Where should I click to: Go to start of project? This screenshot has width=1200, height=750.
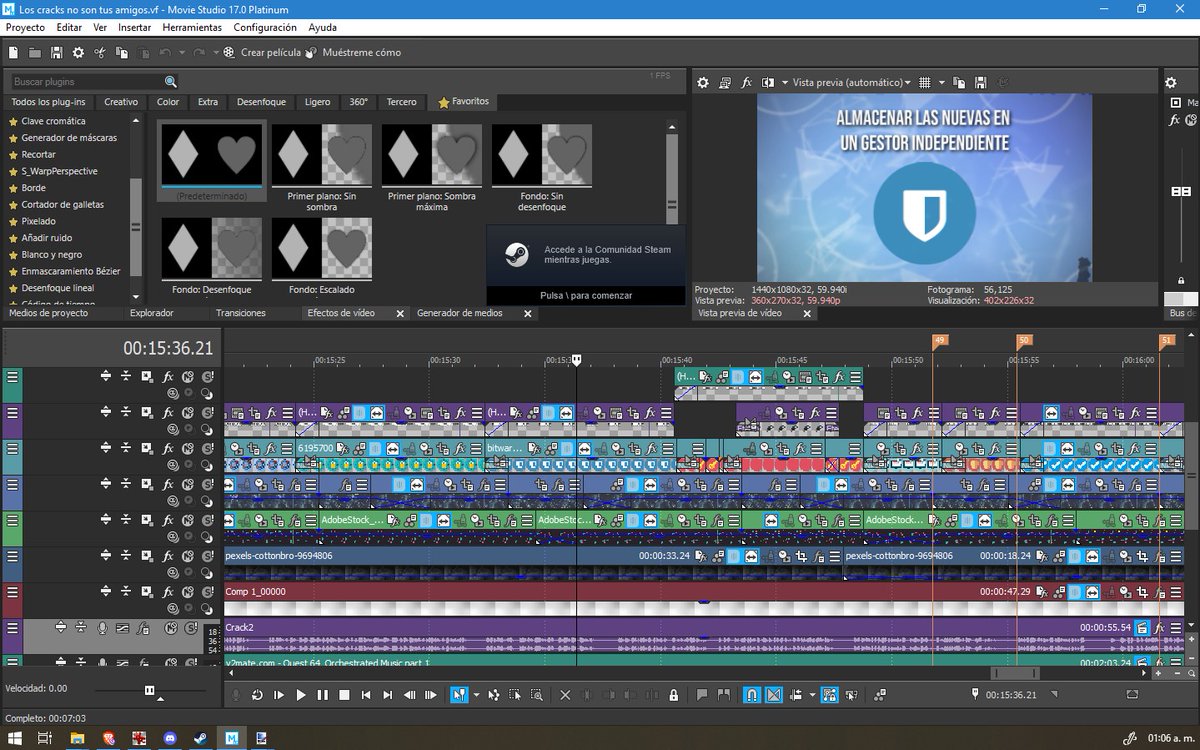(366, 695)
